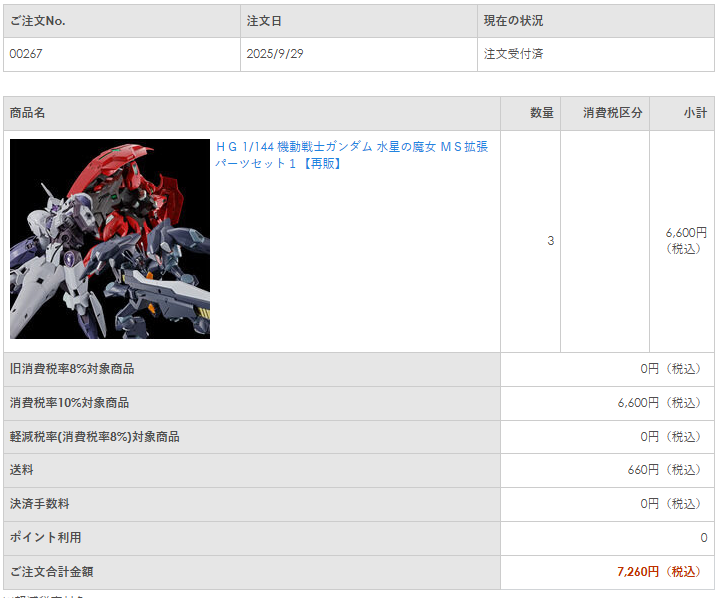The height and width of the screenshot is (598, 722).
Task: Click the 注文日 column header
Action: pyautogui.click(x=264, y=21)
